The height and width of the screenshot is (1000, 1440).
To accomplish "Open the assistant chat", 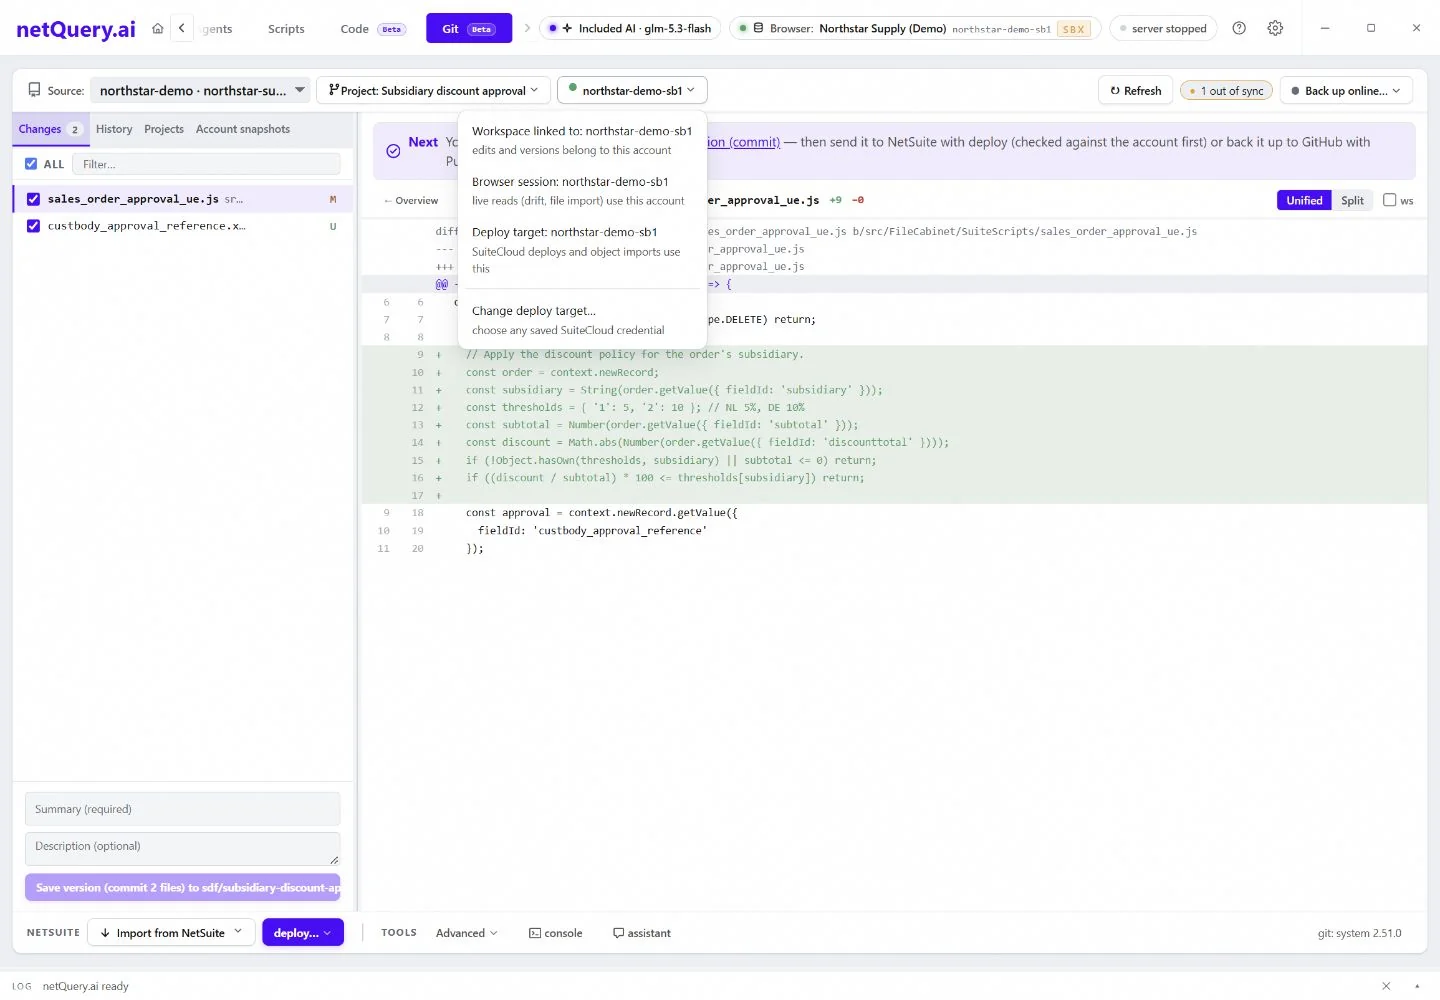I will 642,933.
